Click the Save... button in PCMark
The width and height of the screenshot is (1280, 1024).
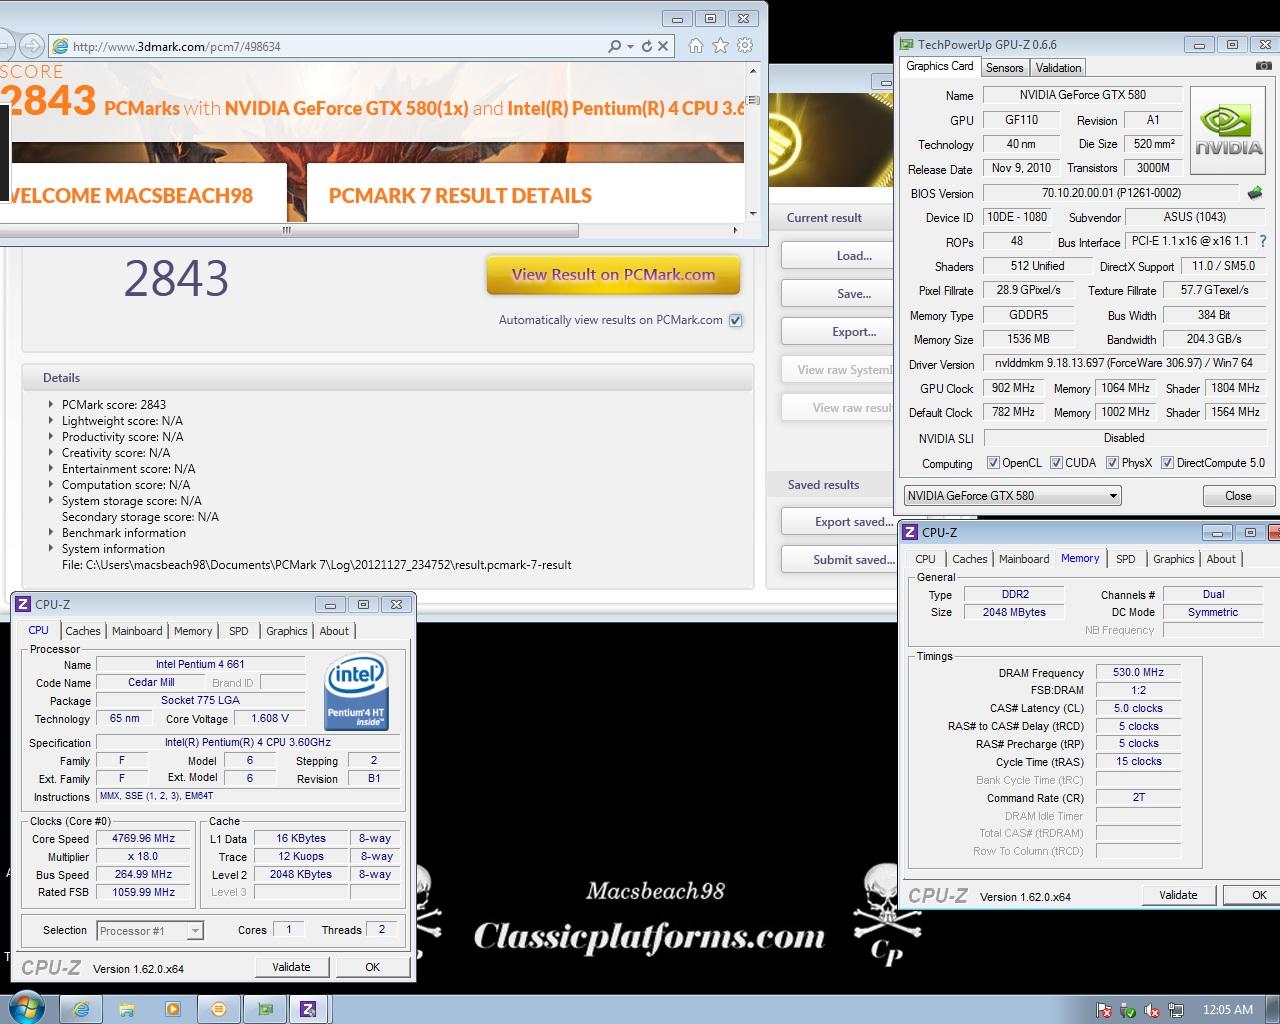point(836,294)
